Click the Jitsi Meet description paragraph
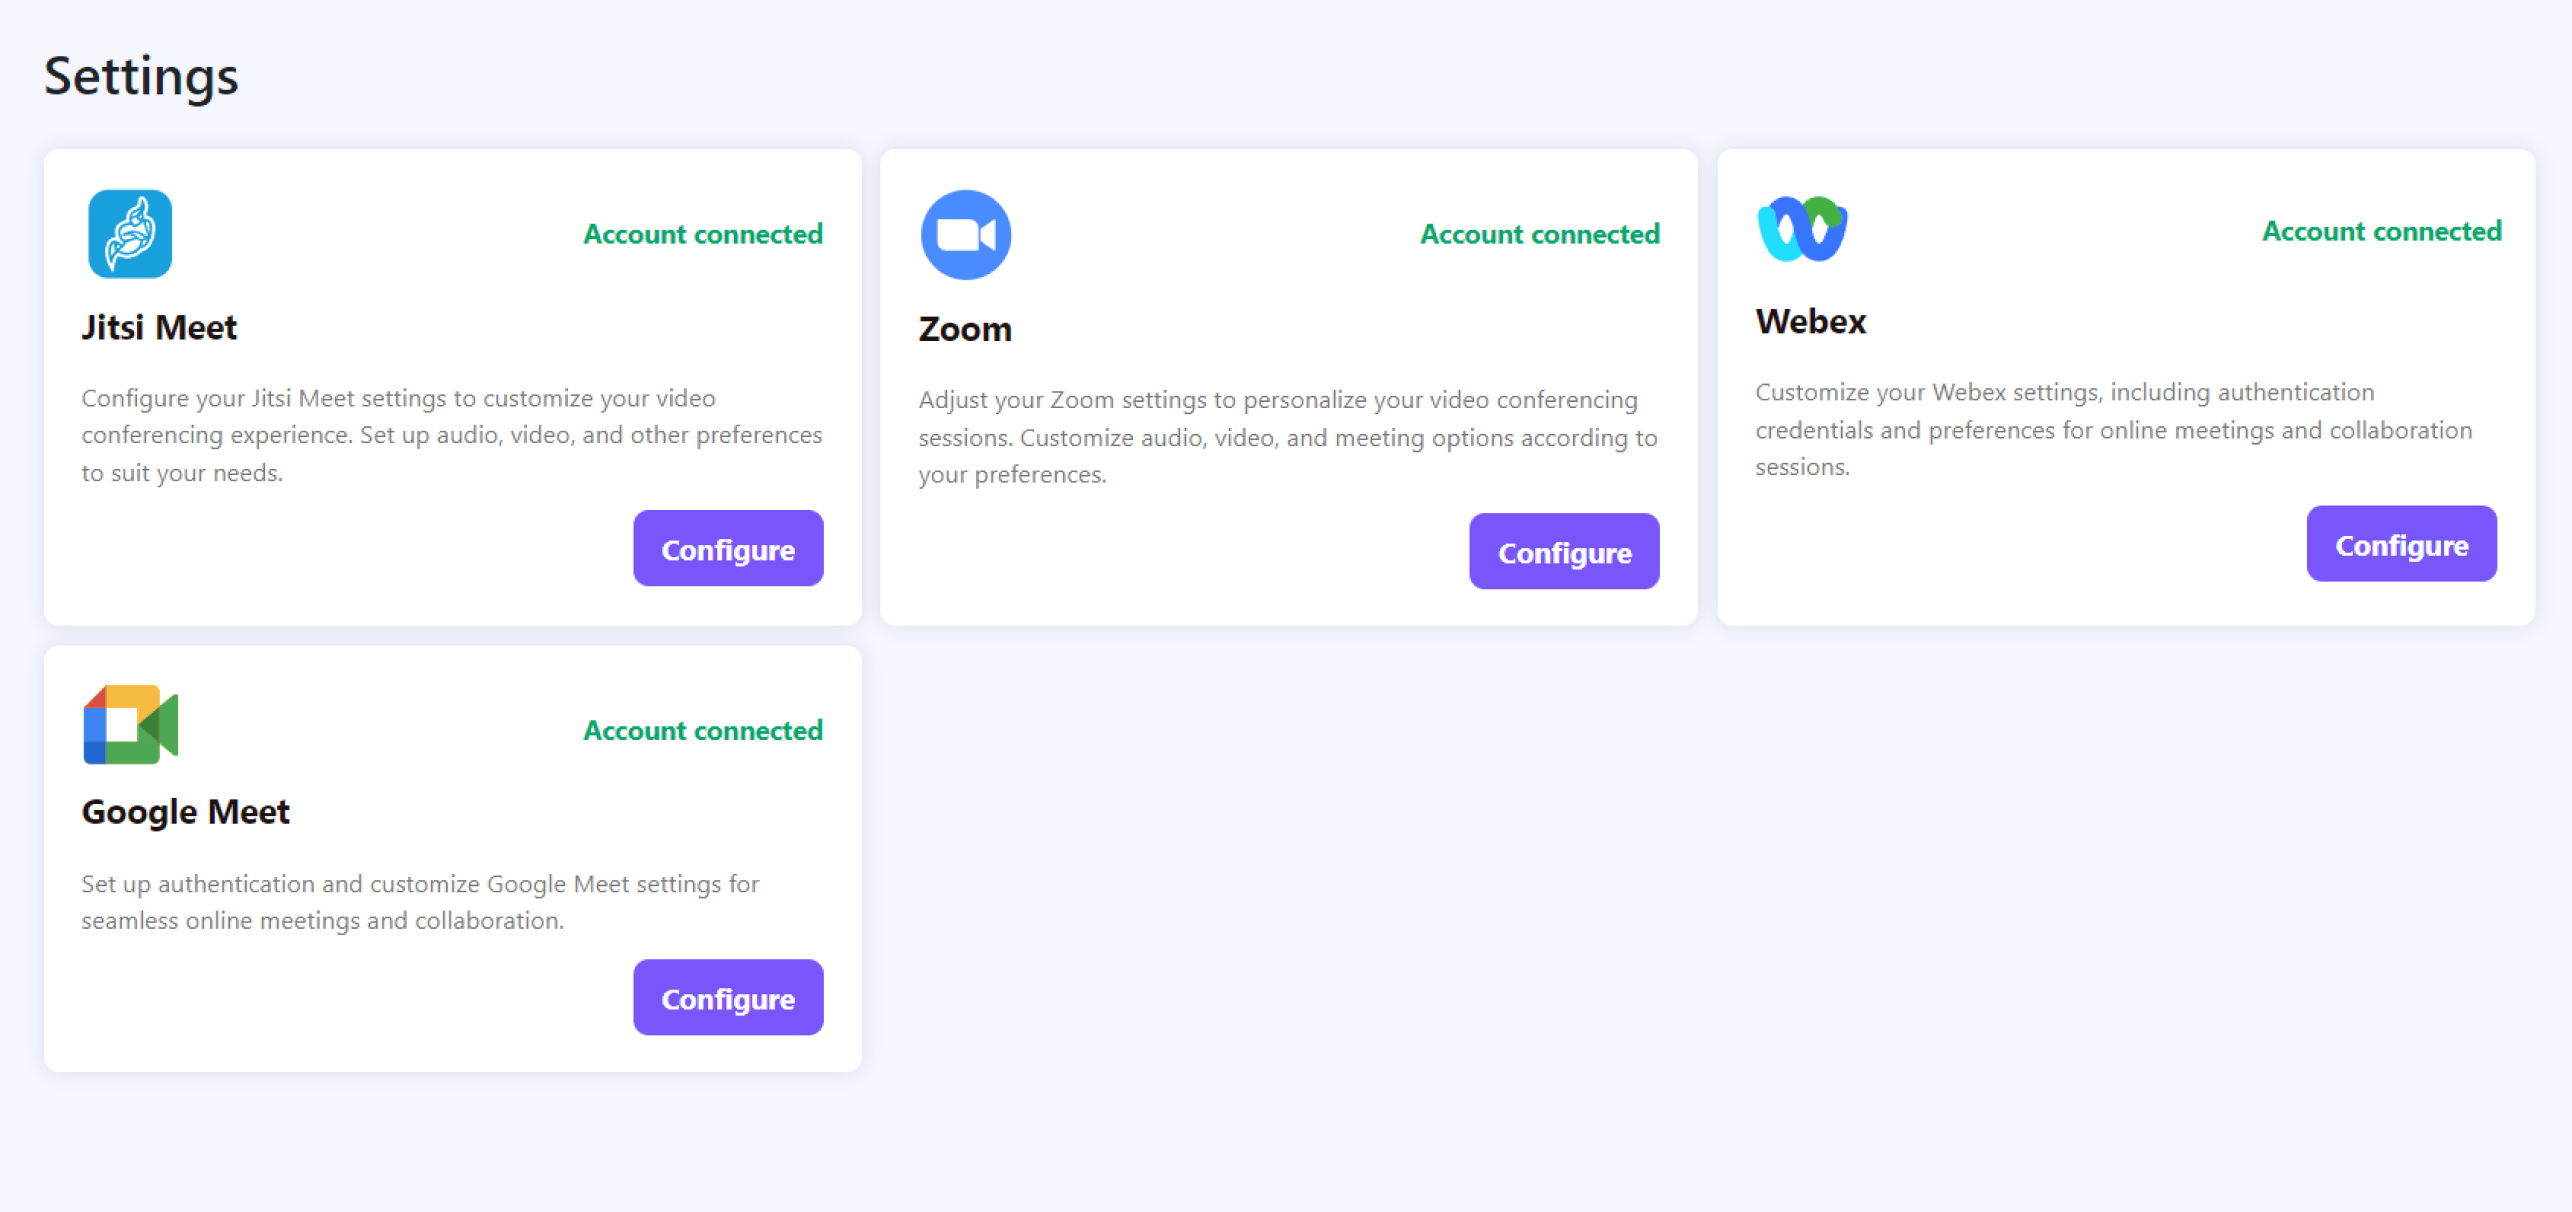The image size is (2572, 1212). pos(451,435)
